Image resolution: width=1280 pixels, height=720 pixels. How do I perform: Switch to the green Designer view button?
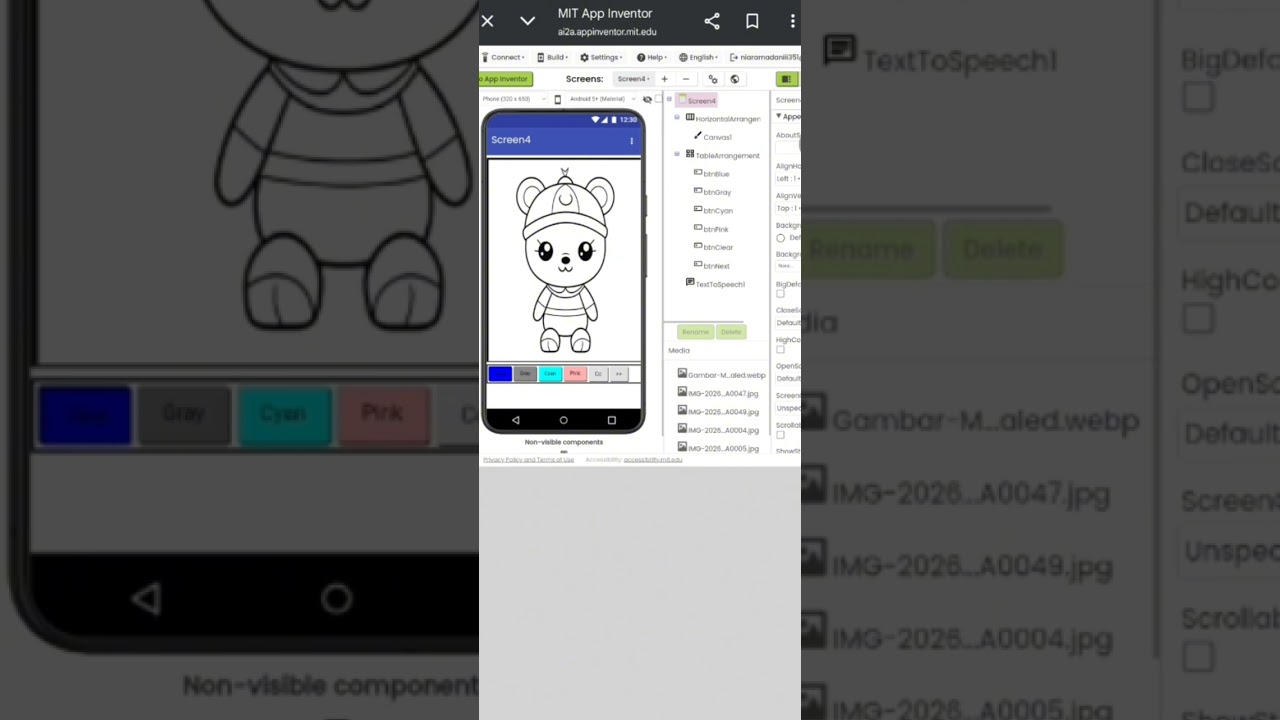(x=786, y=79)
